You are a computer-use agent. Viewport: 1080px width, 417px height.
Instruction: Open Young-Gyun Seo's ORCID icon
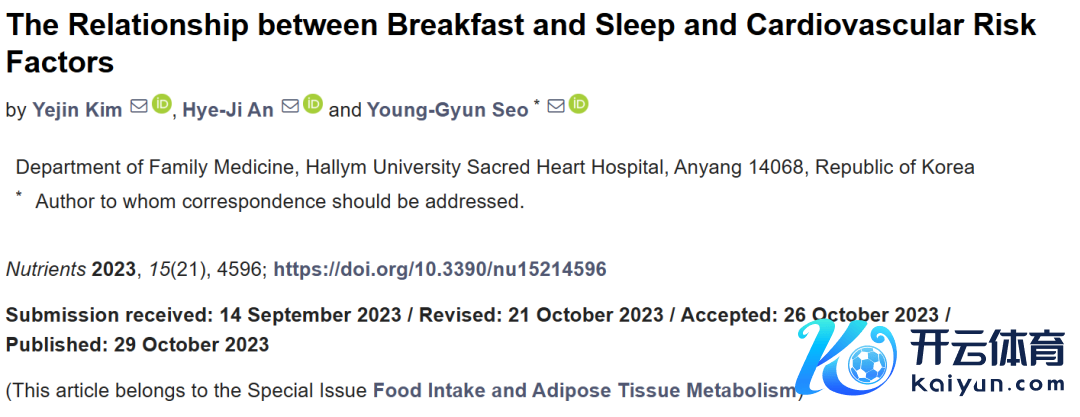[579, 104]
